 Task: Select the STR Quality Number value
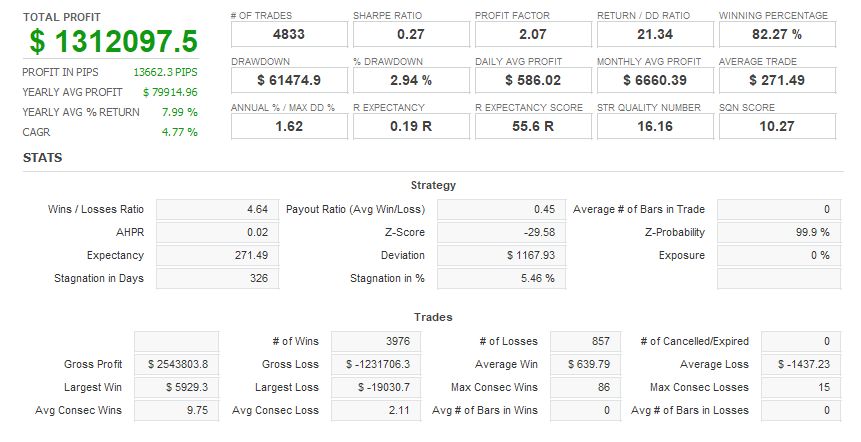click(653, 126)
